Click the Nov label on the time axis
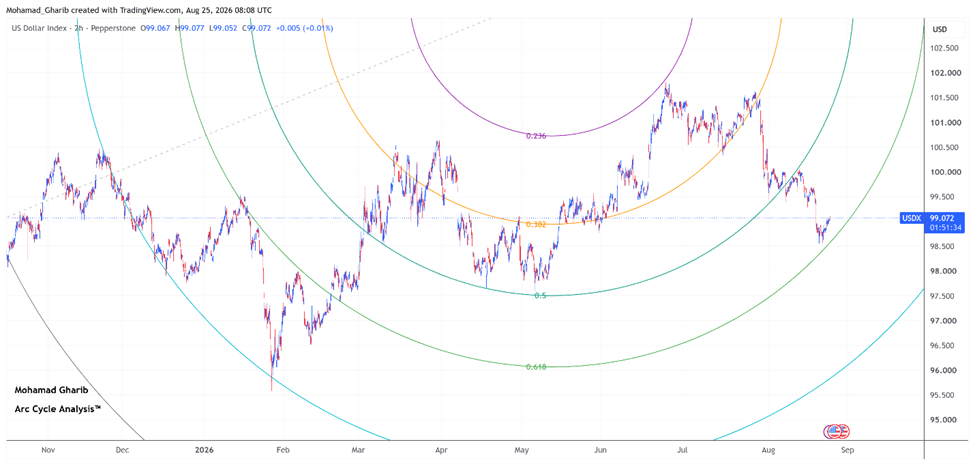The image size is (975, 464). tap(48, 448)
